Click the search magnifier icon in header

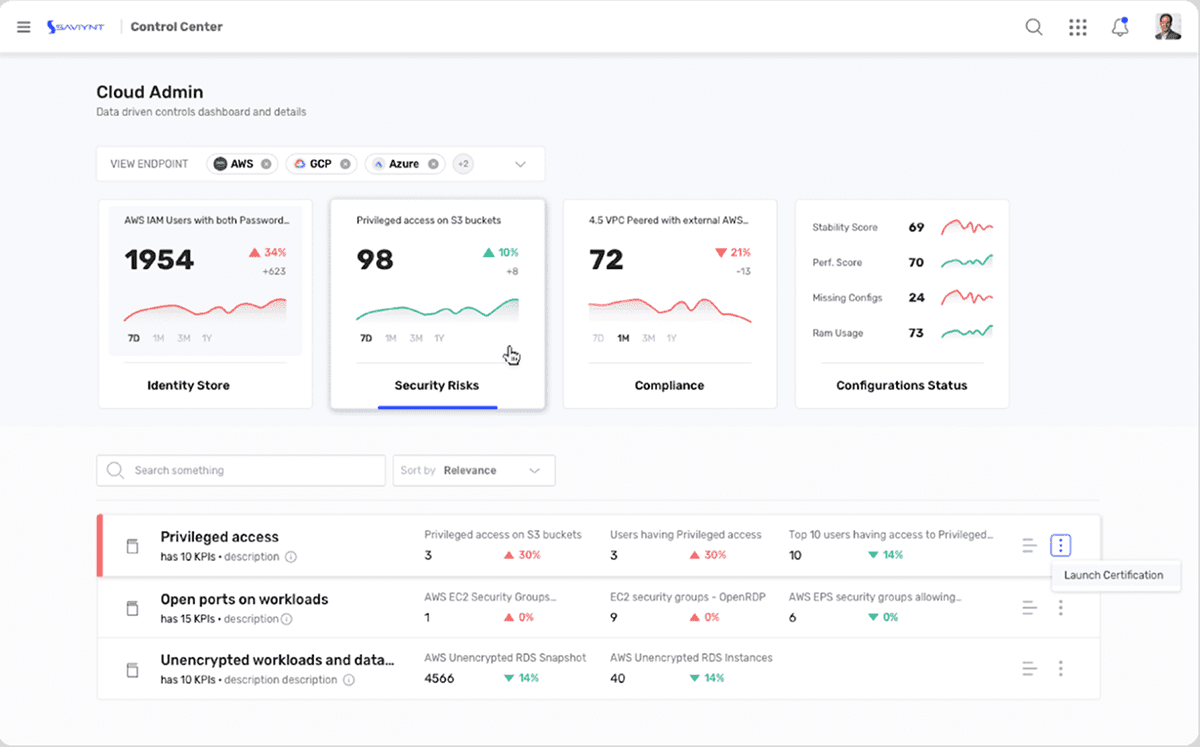click(x=1034, y=27)
